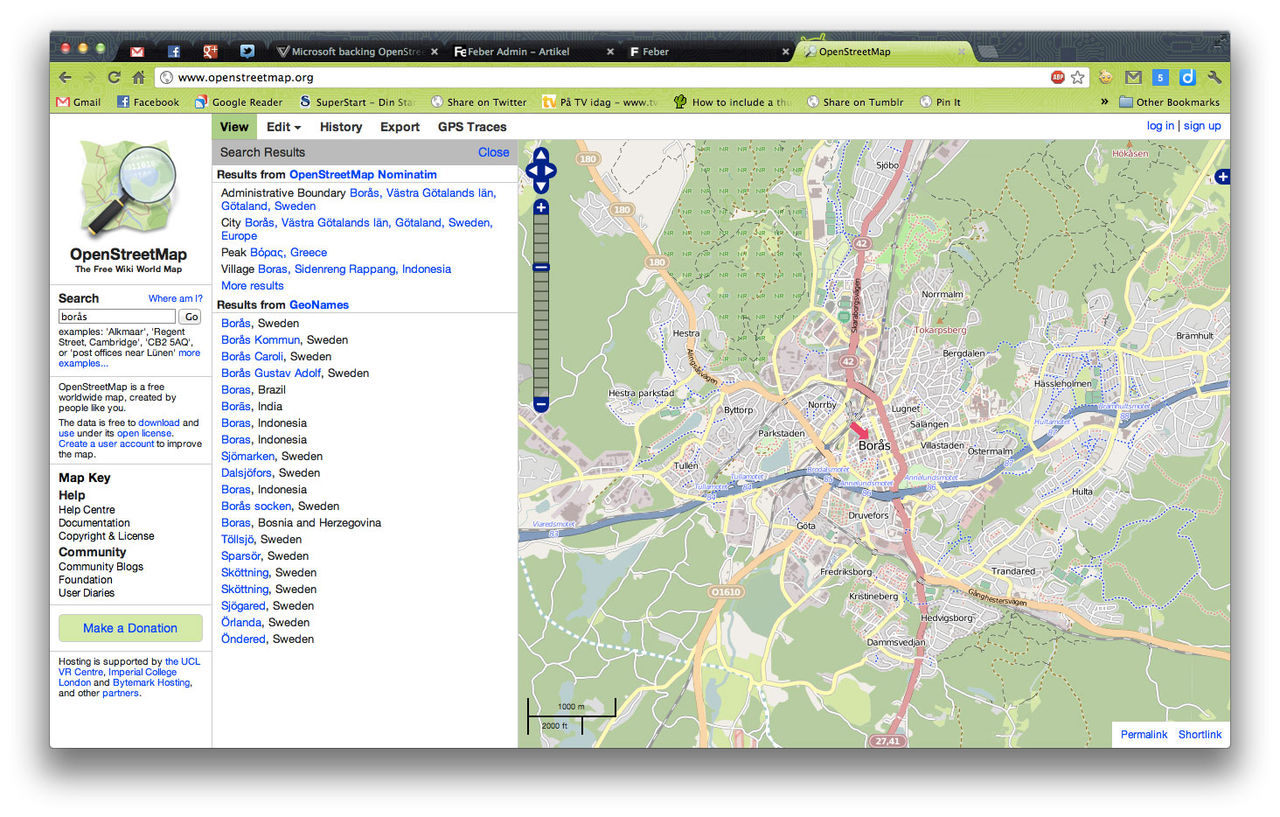Click the sign up link
This screenshot has width=1280, height=817.
coord(1202,126)
